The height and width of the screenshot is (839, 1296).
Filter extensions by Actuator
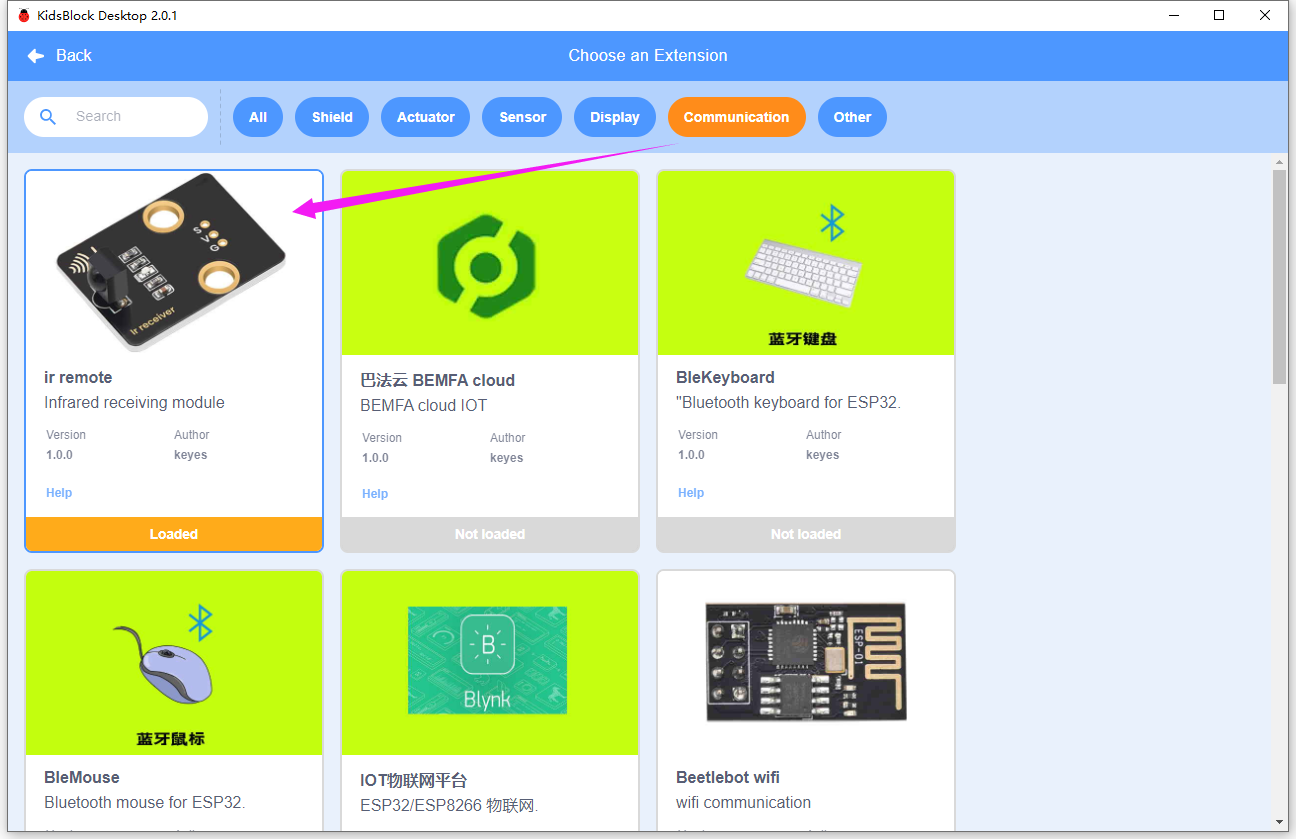[x=426, y=117]
